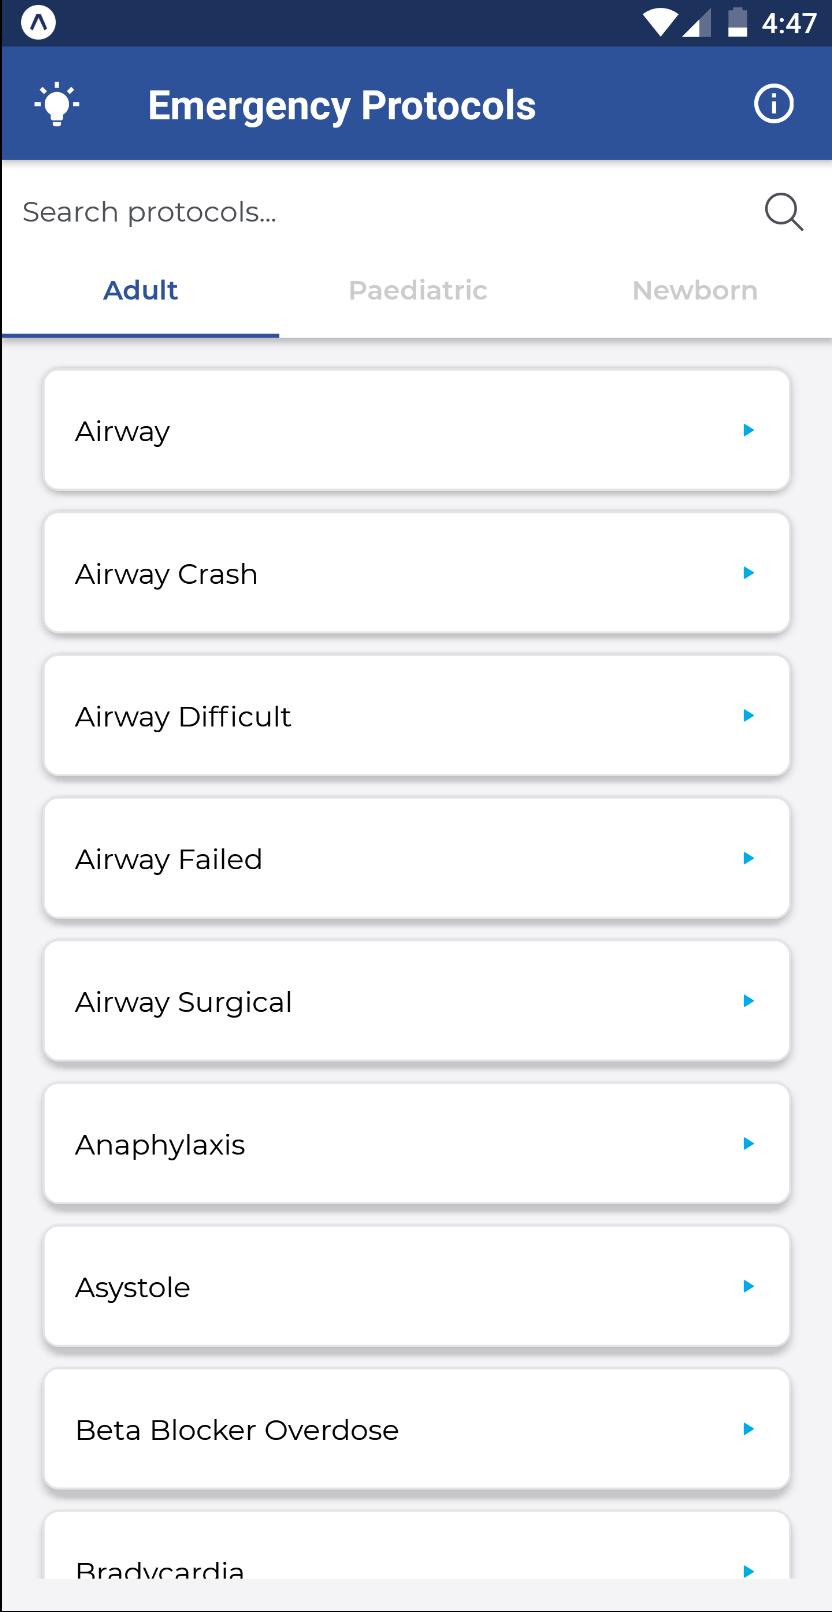The height and width of the screenshot is (1612, 832).
Task: Expand Airway Crash using its arrow
Action: coord(748,573)
